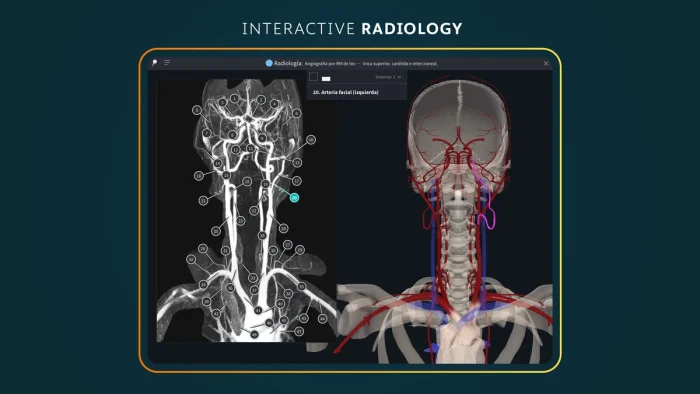Open the list menu icon beside the pin
The height and width of the screenshot is (394, 700).
(167, 62)
